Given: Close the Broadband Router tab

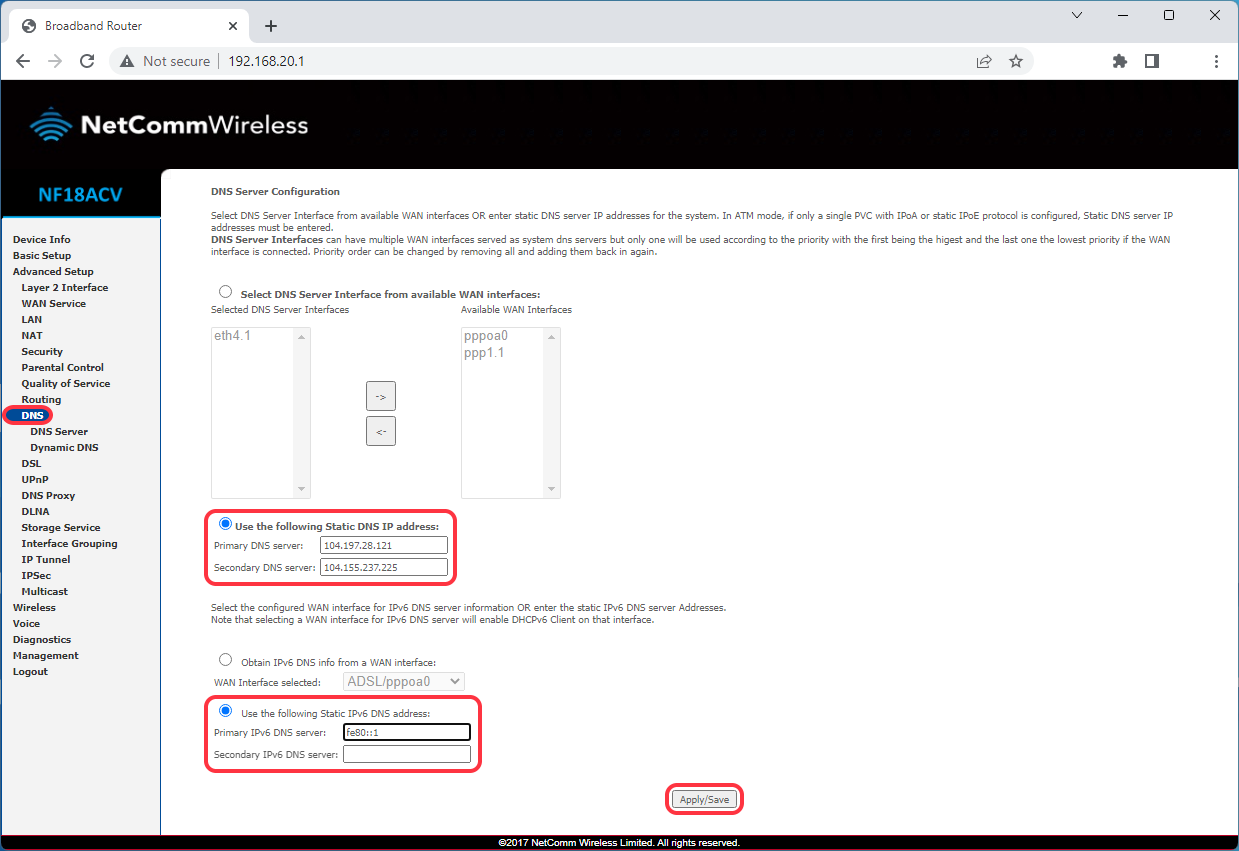Looking at the screenshot, I should tap(232, 26).
